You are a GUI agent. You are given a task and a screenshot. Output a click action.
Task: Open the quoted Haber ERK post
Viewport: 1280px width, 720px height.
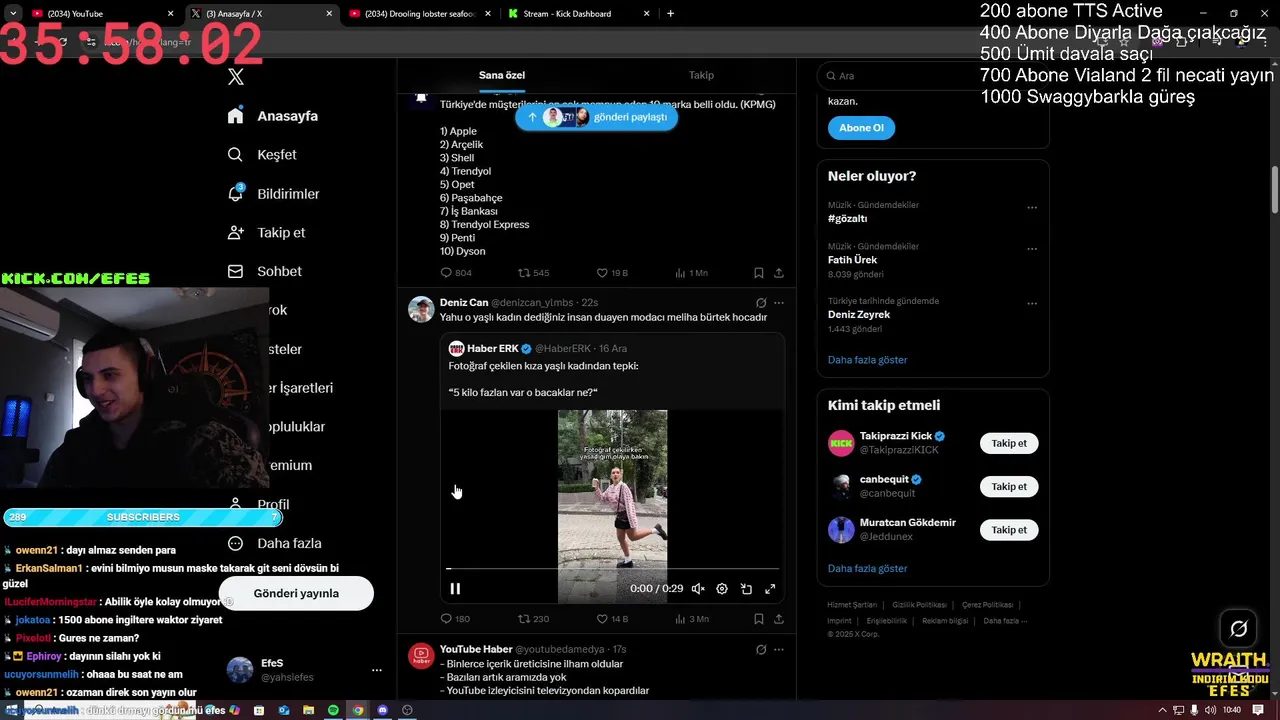coord(612,470)
